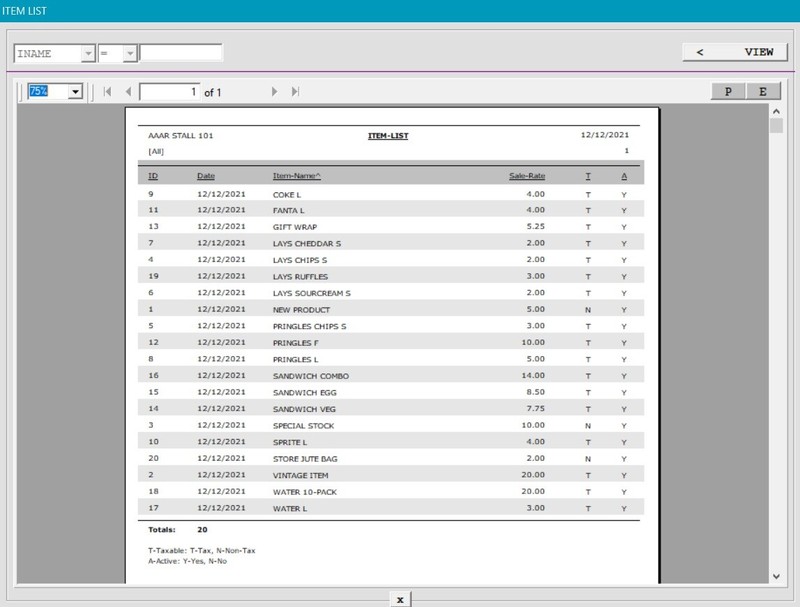
Task: Click scrollbar down arrow
Action: point(776,576)
